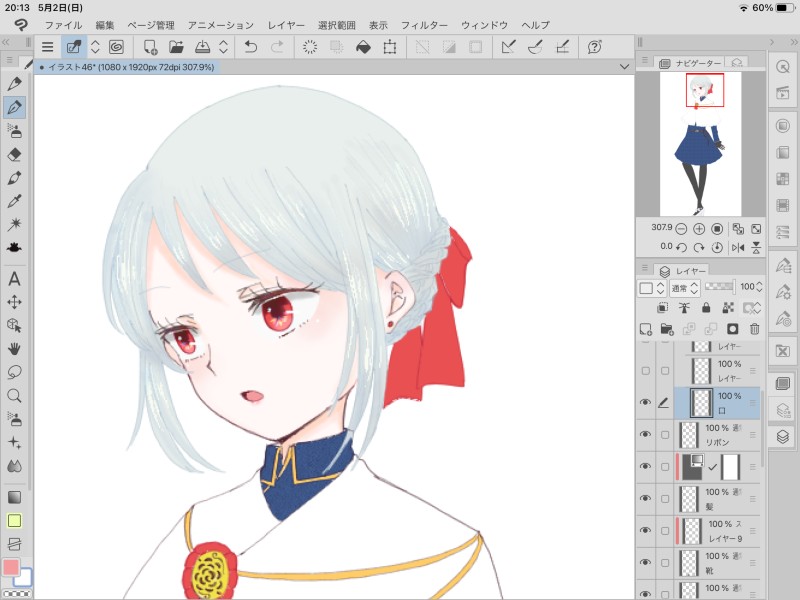Select the Eyedropper tool
Image resolution: width=800 pixels, height=600 pixels.
click(x=14, y=201)
